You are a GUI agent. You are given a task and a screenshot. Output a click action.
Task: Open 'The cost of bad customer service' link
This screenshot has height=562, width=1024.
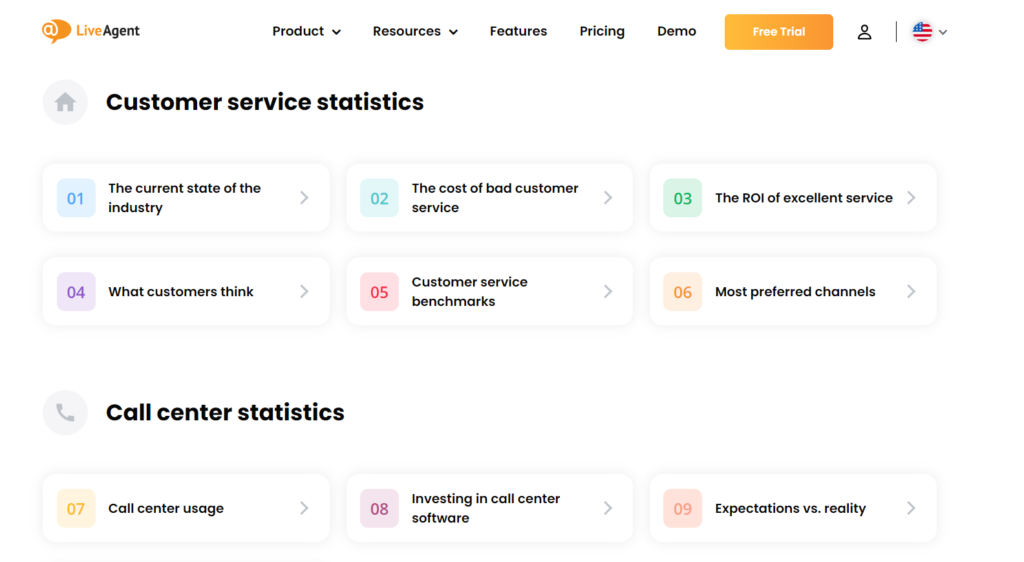494,198
